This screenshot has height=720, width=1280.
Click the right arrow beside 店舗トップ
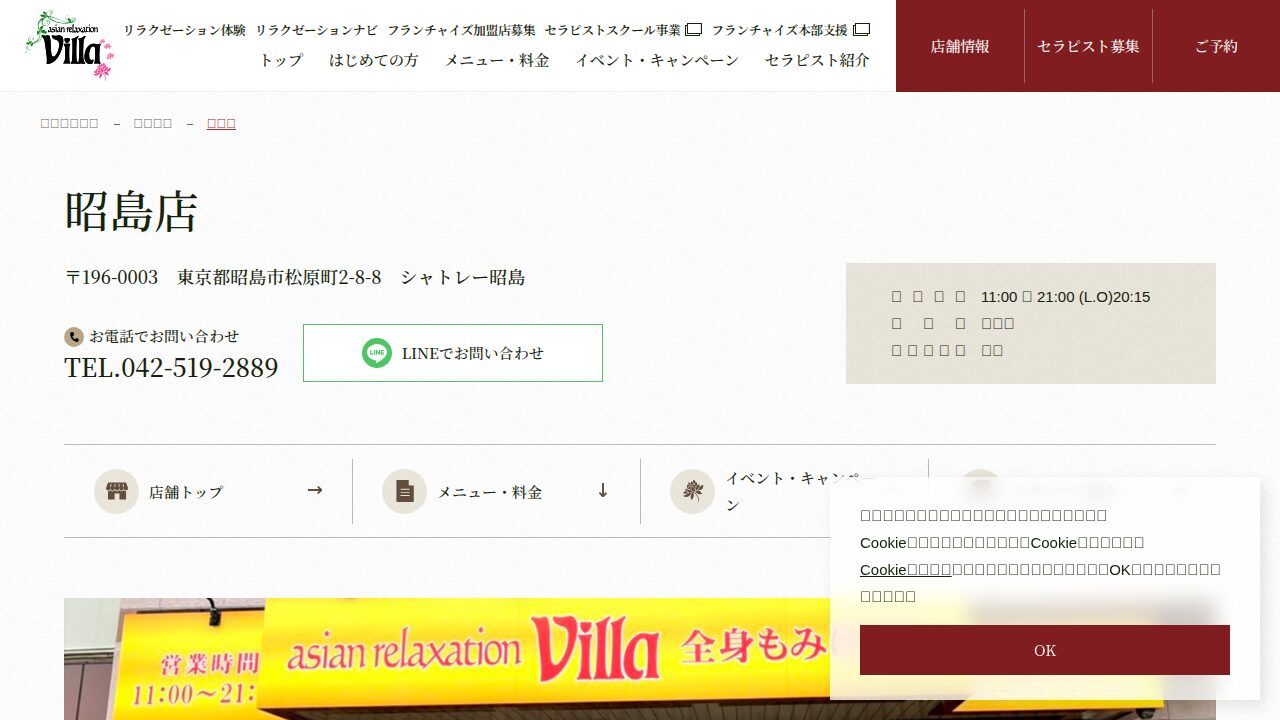point(315,490)
